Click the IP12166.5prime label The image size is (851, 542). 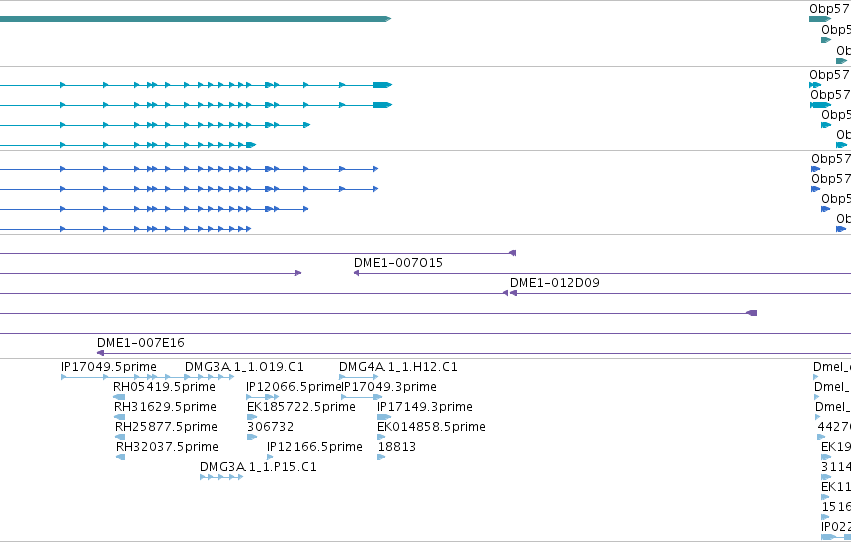[315, 447]
